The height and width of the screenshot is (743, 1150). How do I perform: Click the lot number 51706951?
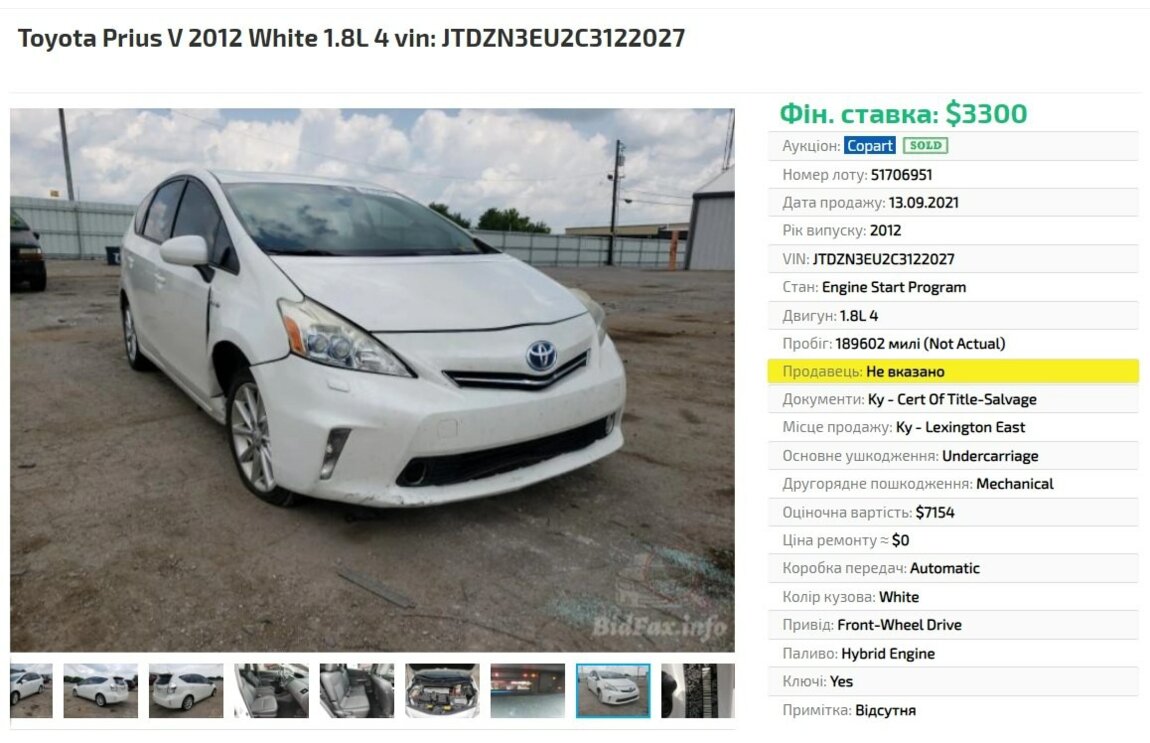tap(901, 175)
